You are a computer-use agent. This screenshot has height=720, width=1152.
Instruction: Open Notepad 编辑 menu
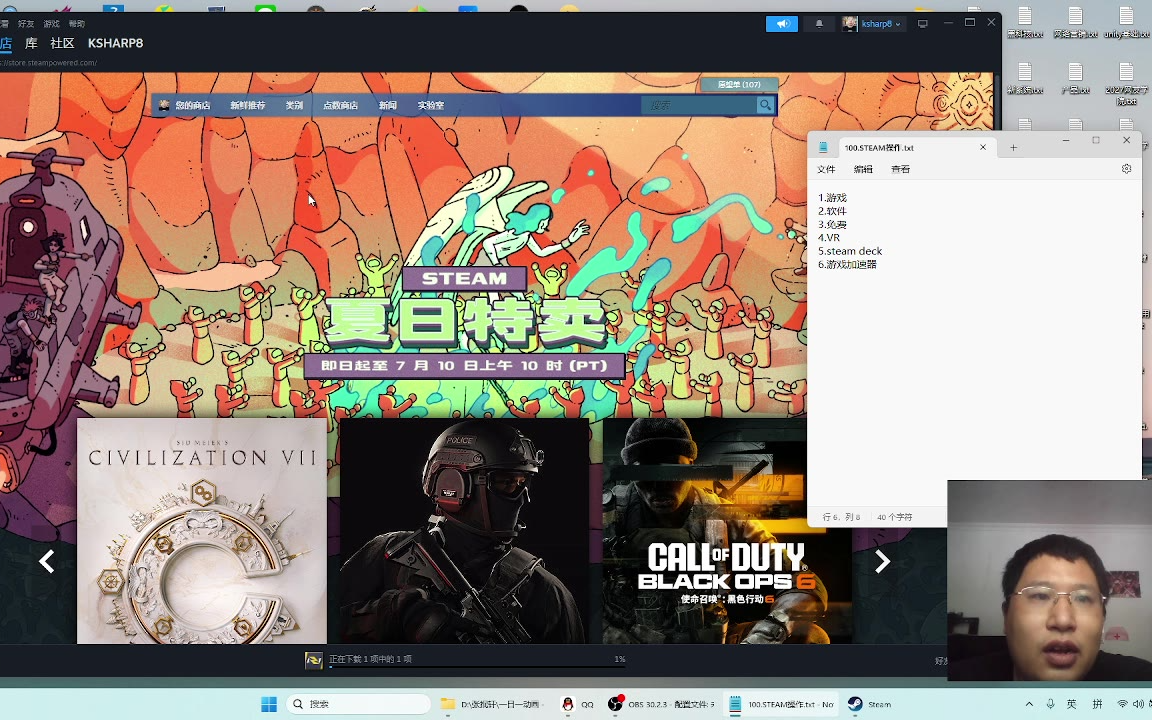(863, 169)
